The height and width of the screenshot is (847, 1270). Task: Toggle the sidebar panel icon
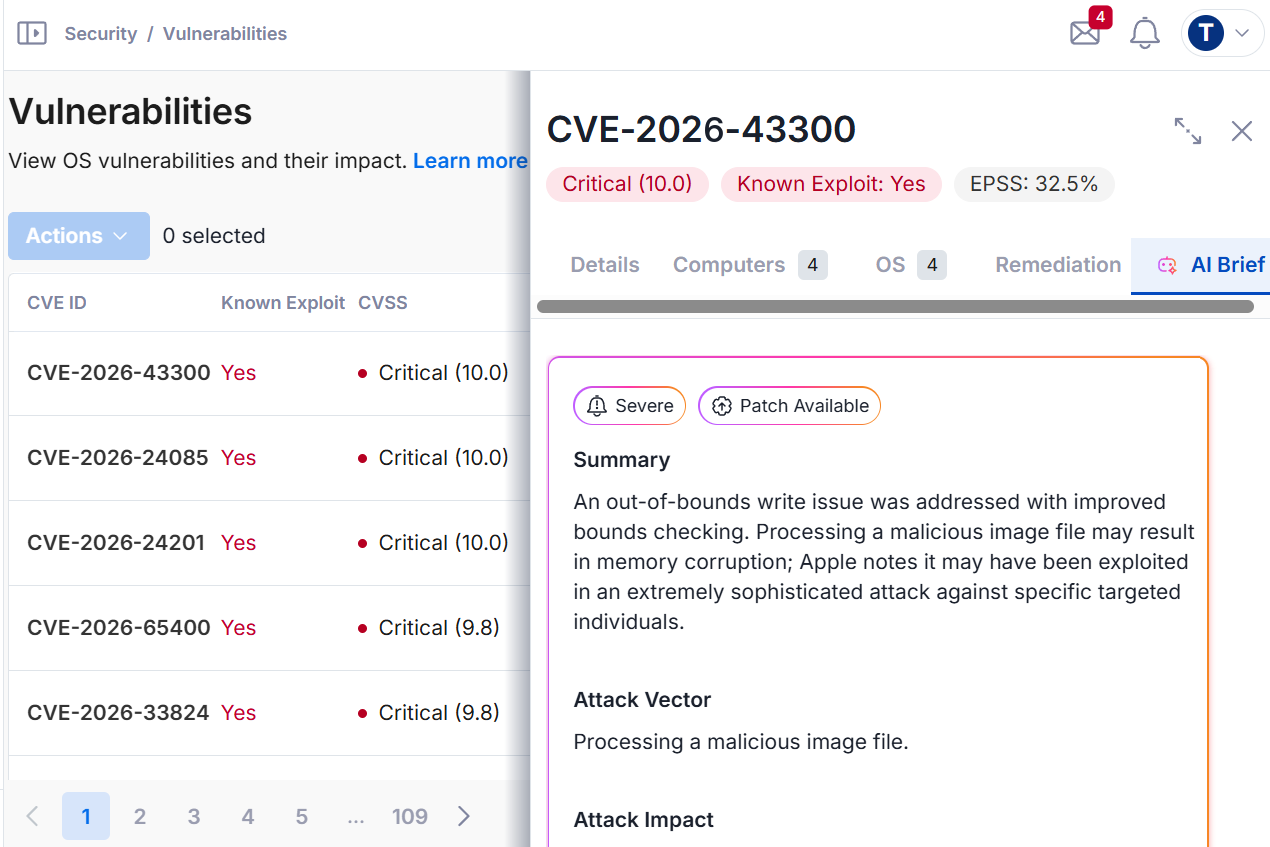pyautogui.click(x=32, y=33)
